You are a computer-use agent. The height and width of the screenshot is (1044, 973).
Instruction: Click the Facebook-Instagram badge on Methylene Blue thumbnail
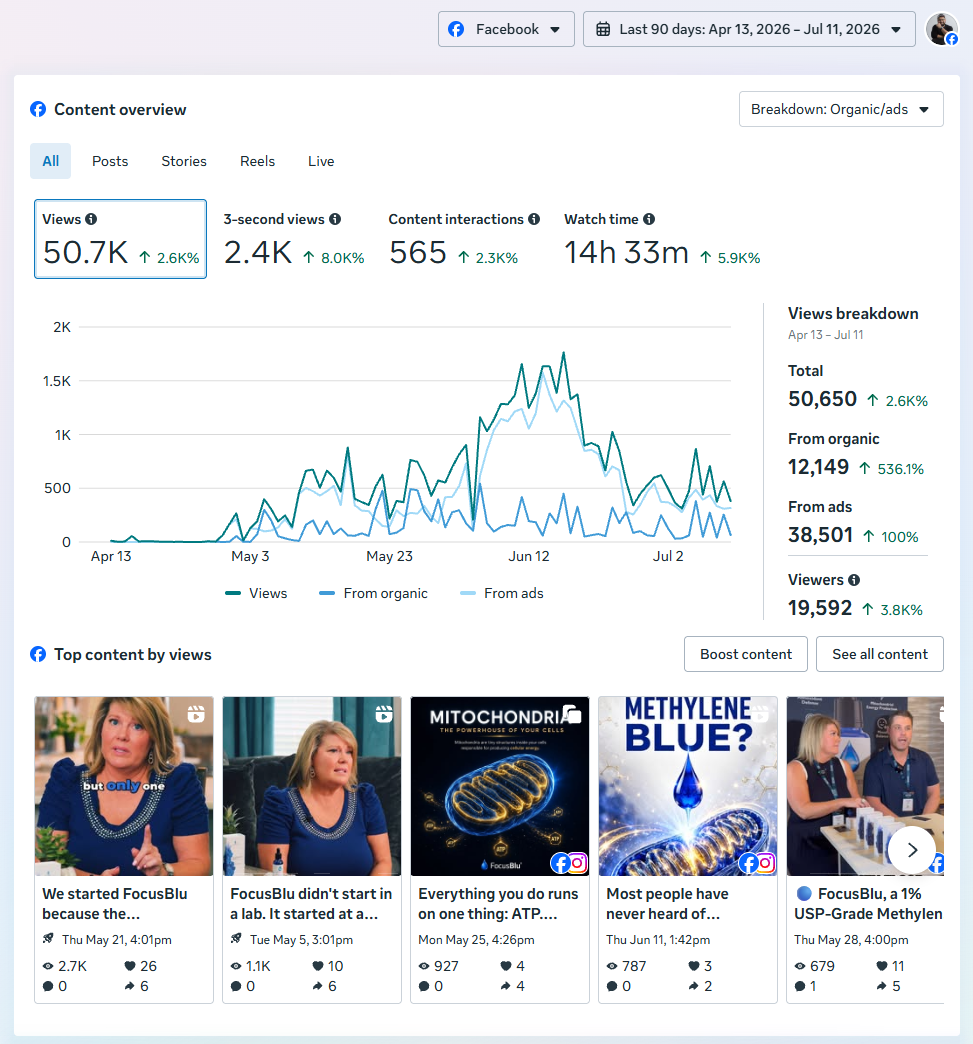coord(757,863)
